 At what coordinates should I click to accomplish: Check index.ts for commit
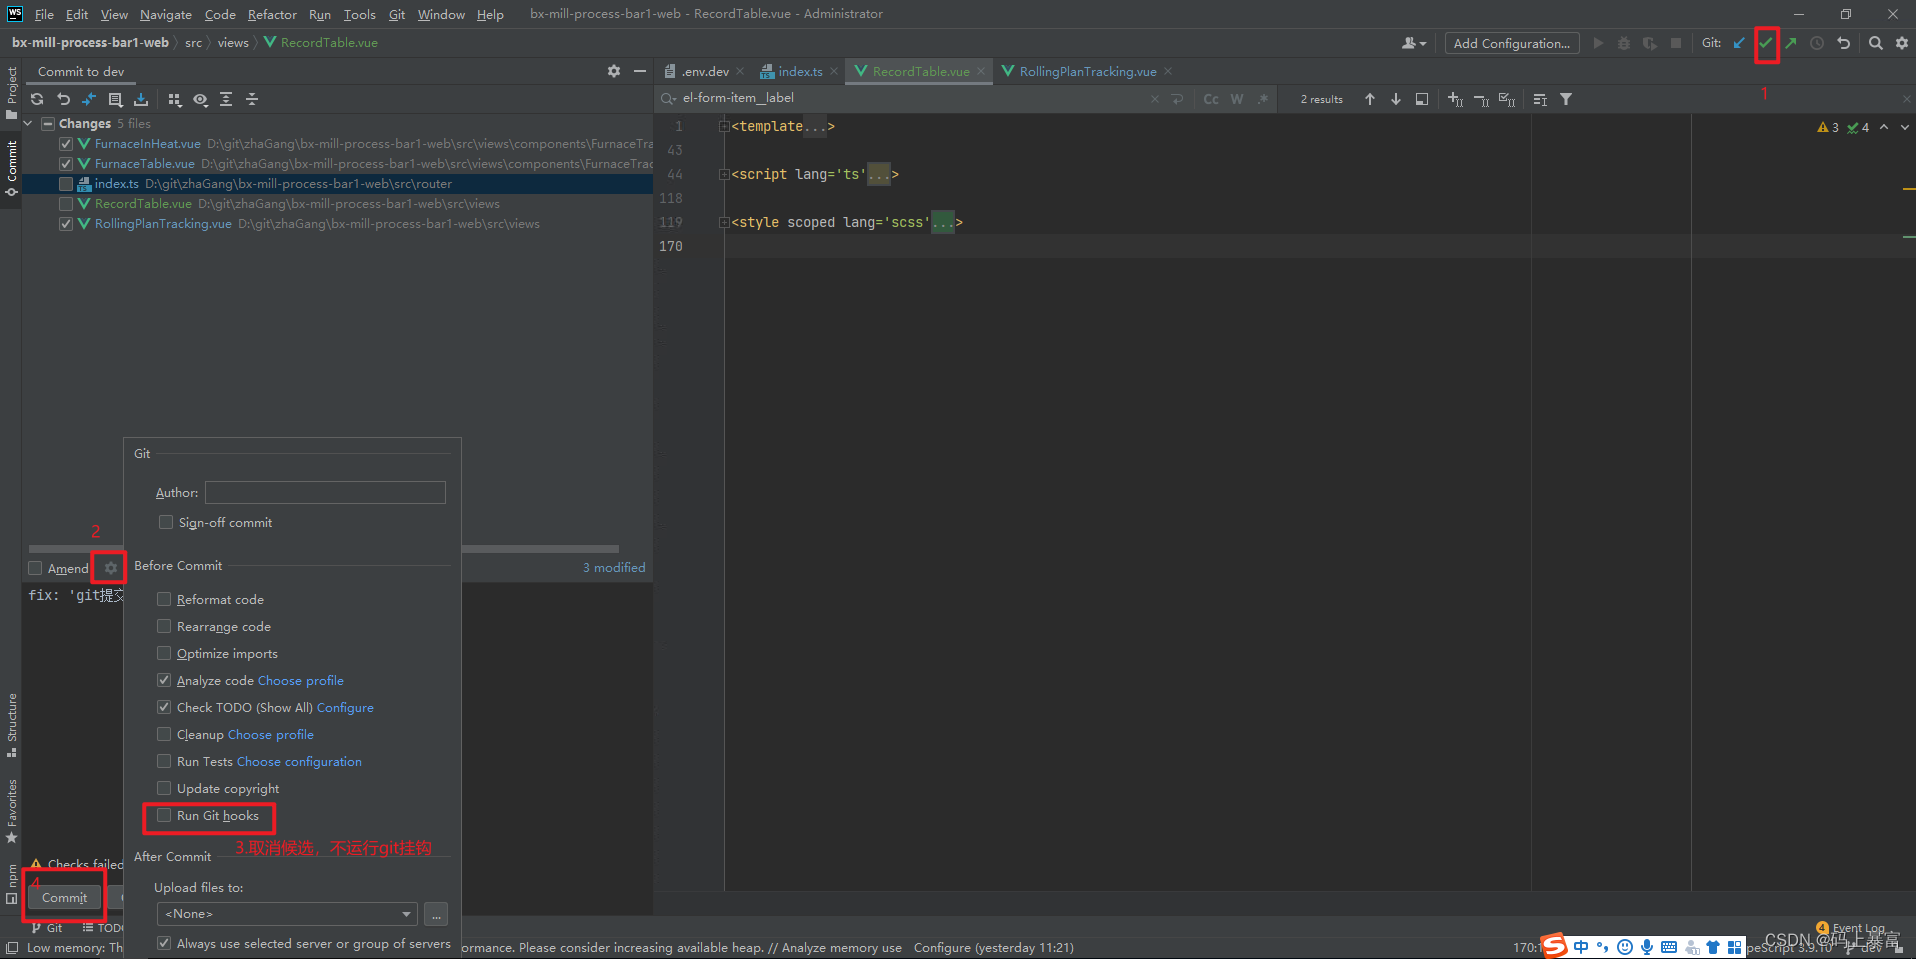[x=66, y=184]
